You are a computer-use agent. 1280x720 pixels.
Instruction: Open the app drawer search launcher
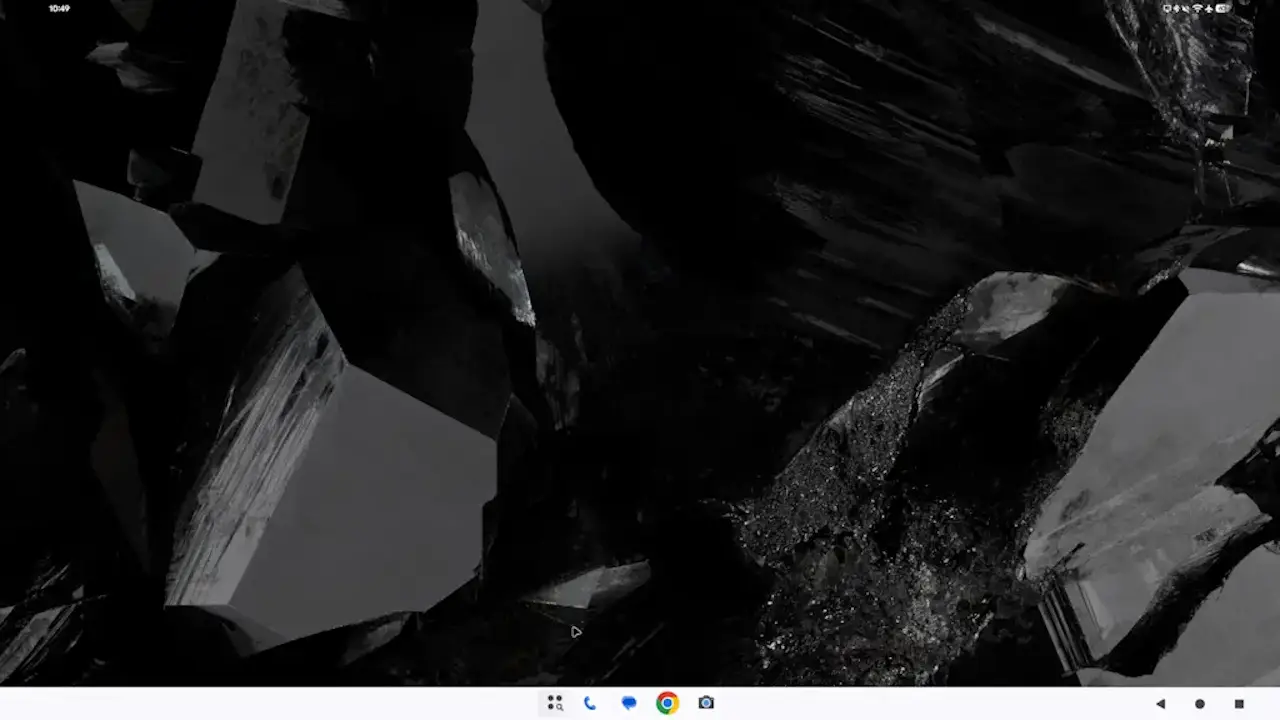(x=554, y=703)
